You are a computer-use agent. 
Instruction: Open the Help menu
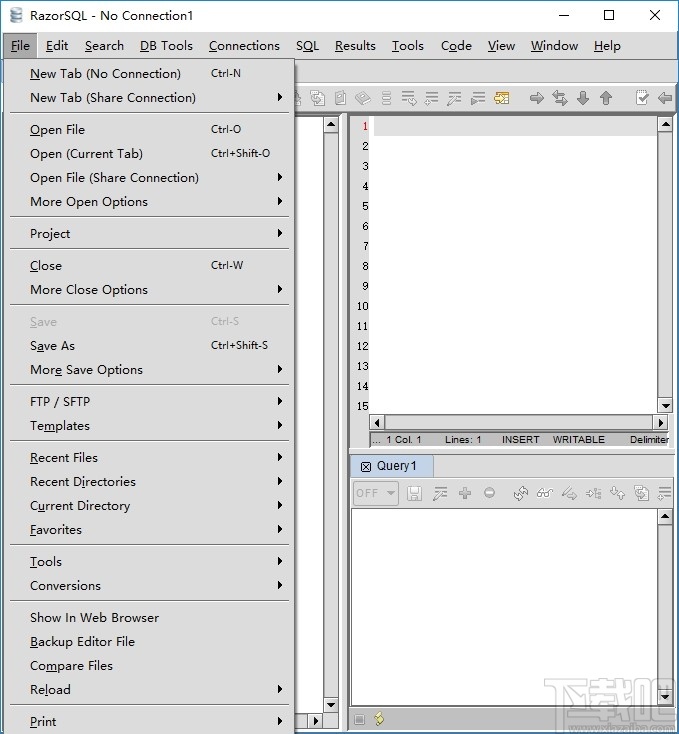coord(607,46)
